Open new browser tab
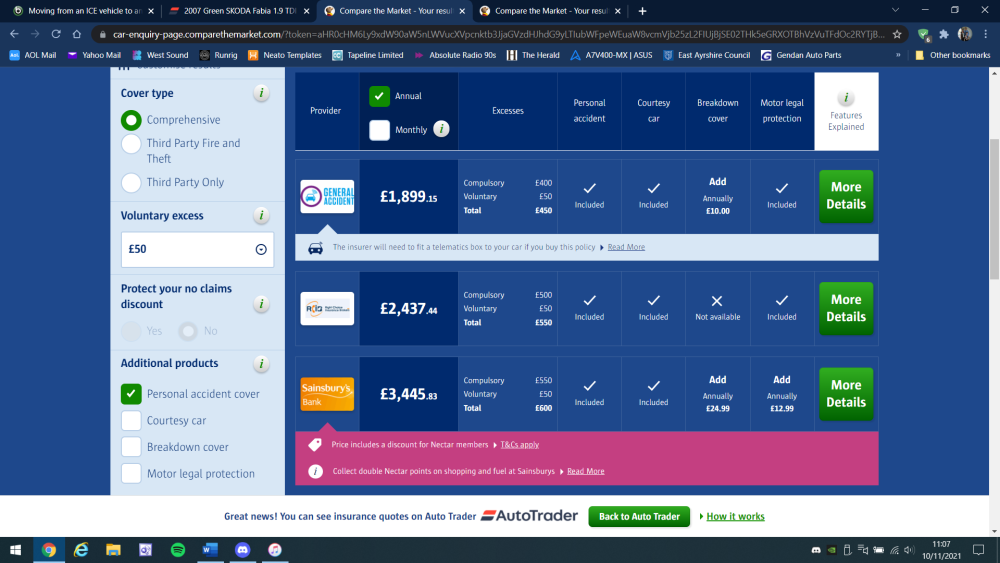 point(642,11)
